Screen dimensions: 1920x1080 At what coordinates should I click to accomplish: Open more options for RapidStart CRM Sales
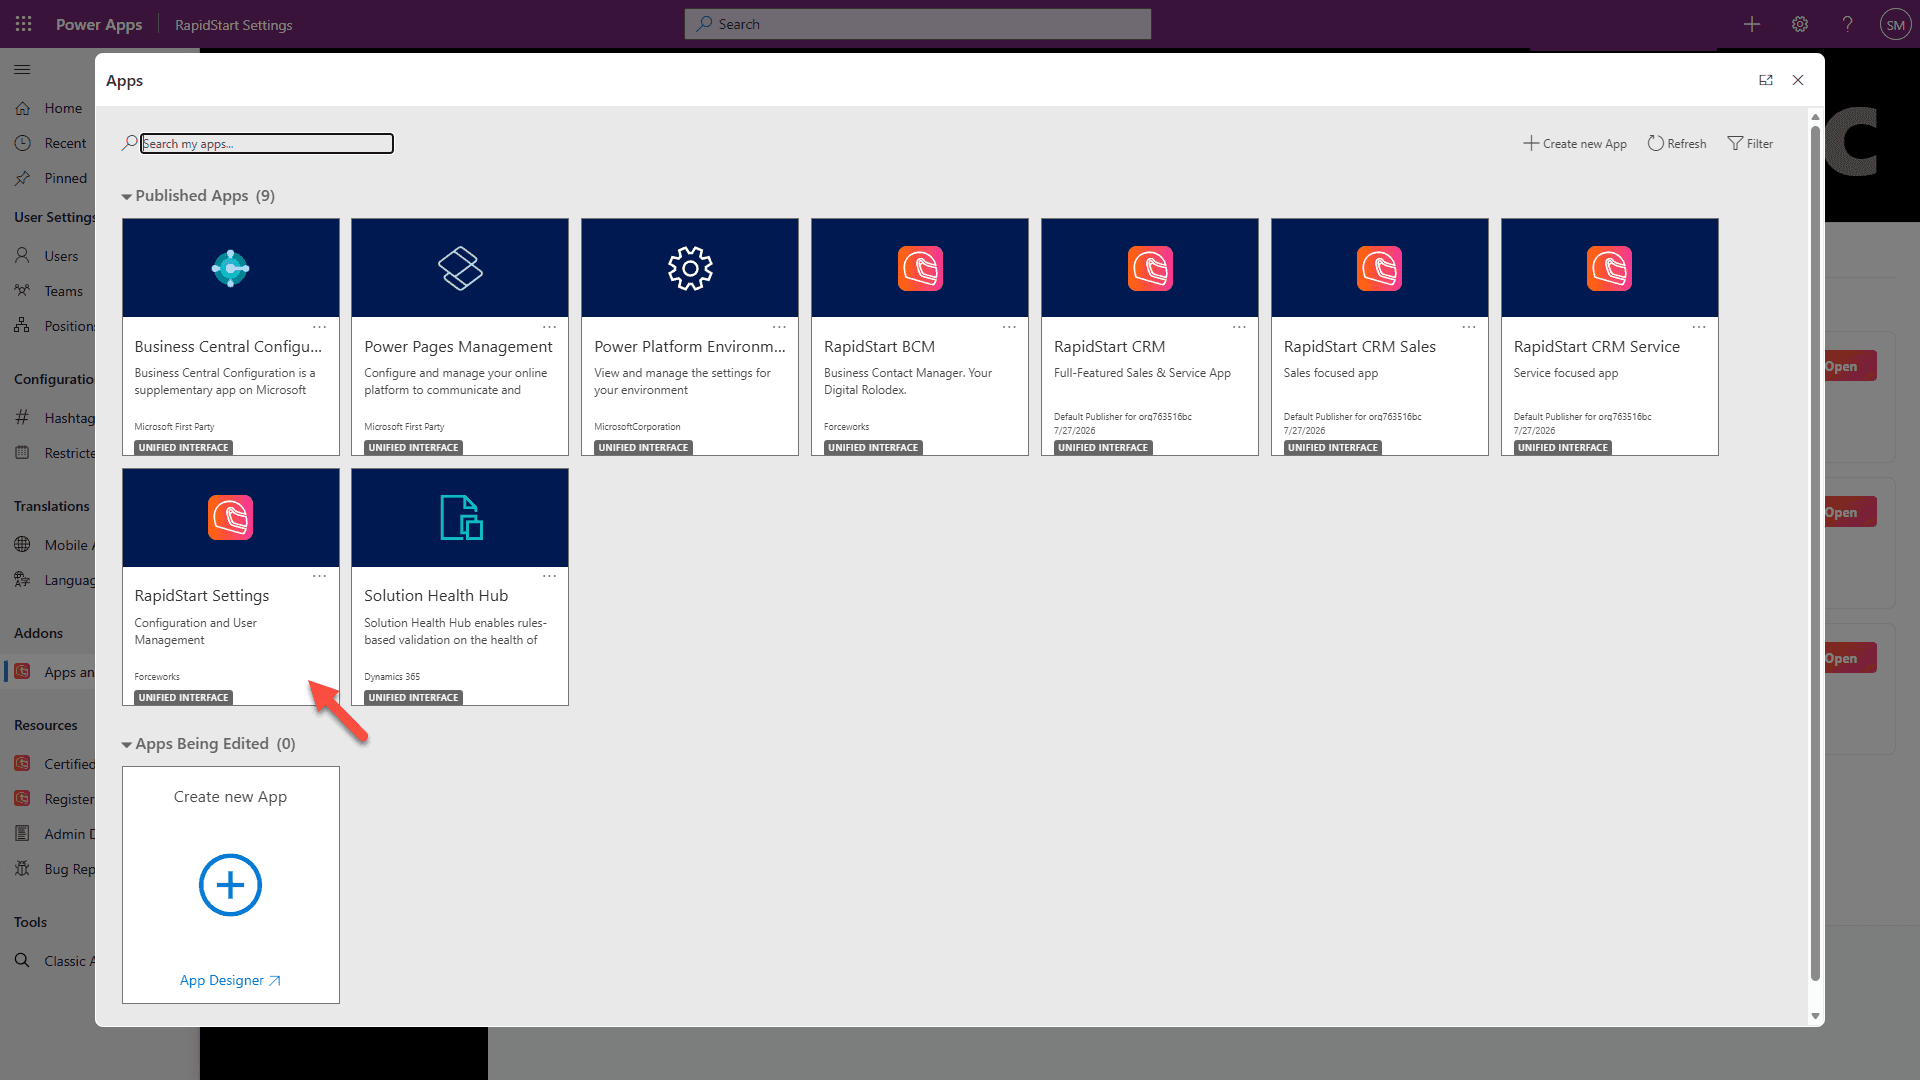click(x=1469, y=327)
